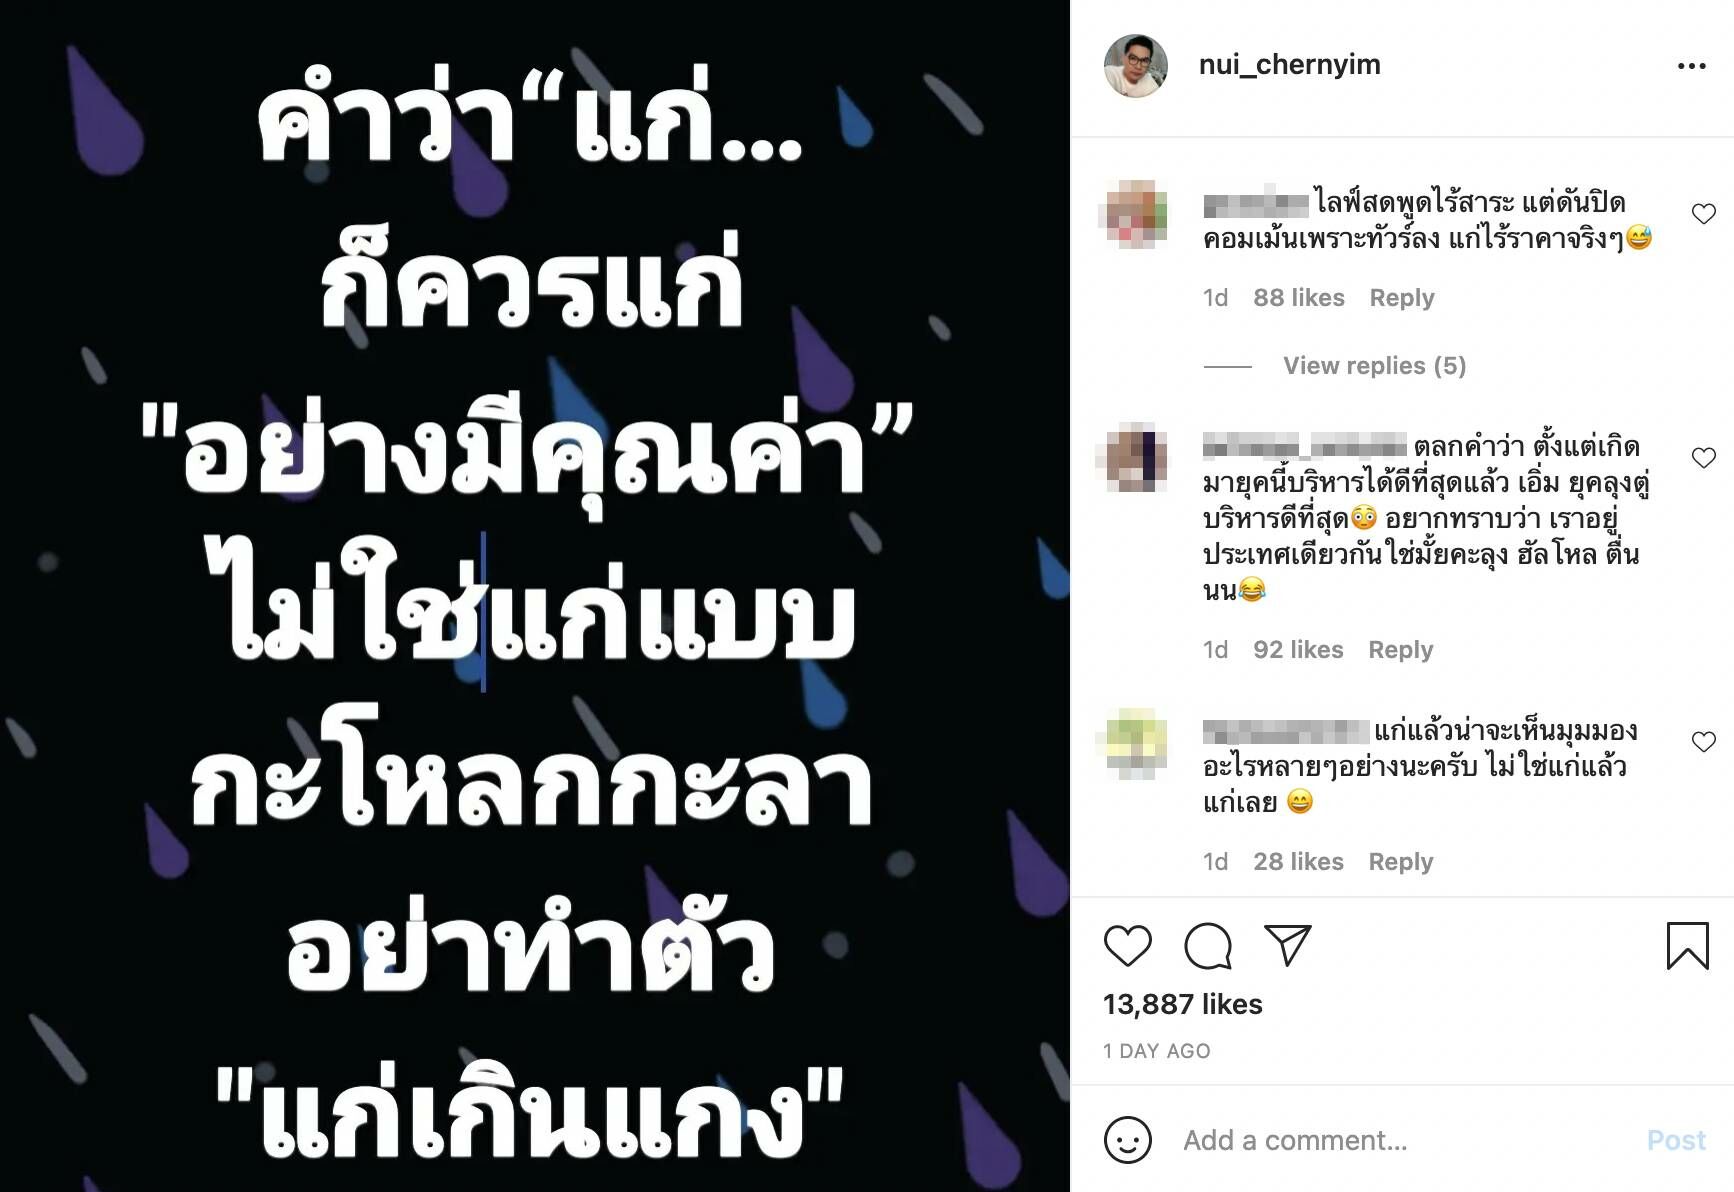Click the Post comment button

tap(1676, 1140)
